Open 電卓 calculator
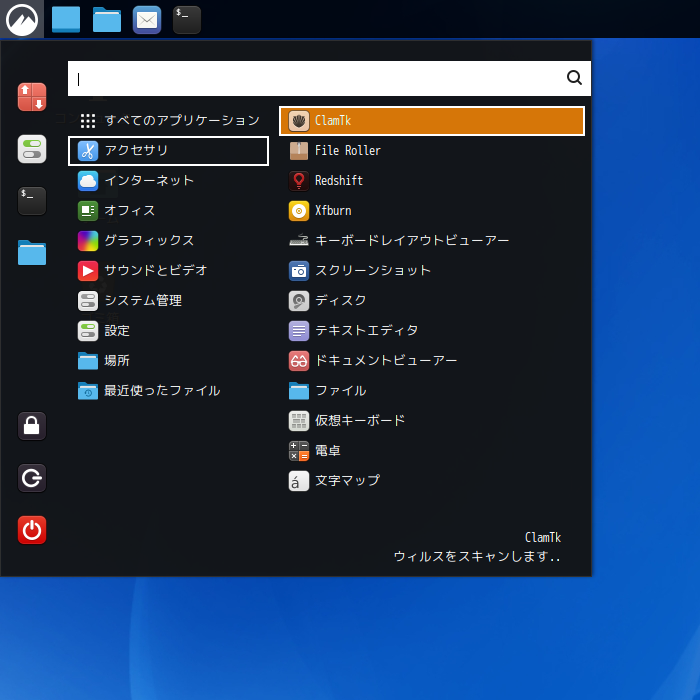Screen dimensions: 700x700 point(432,450)
